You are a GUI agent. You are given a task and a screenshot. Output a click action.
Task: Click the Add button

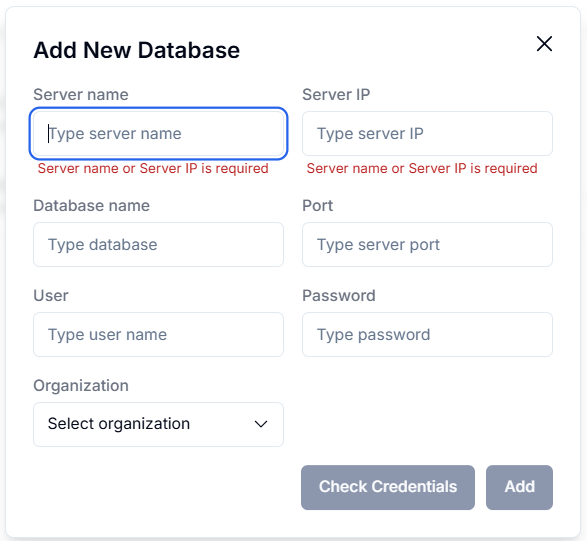519,487
